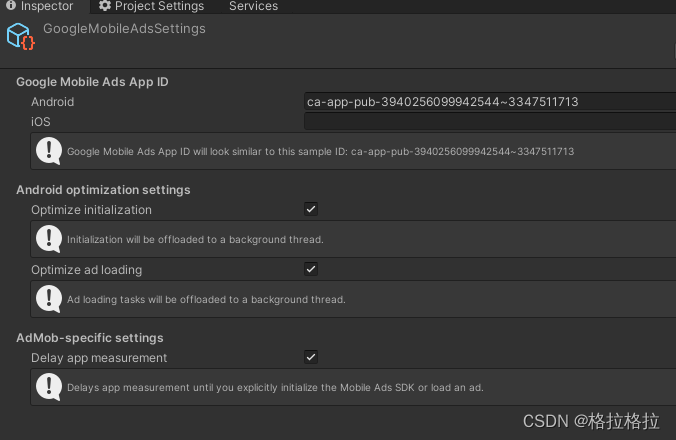Open the Services tab
The height and width of the screenshot is (440, 676).
tap(253, 6)
